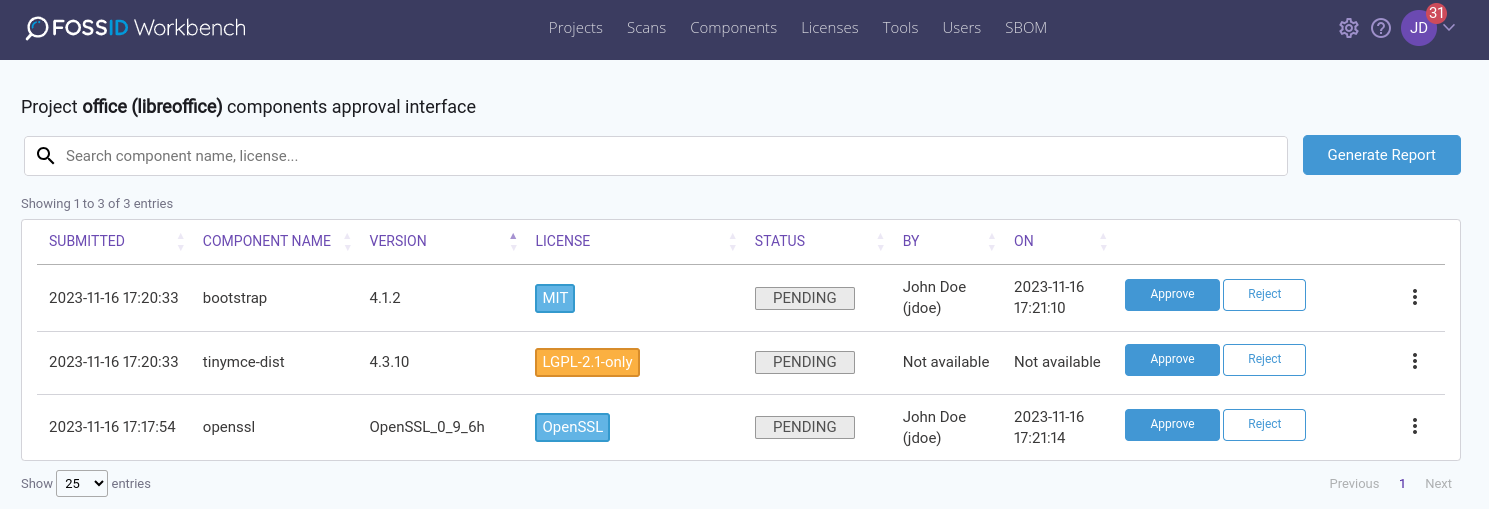Open the kebab menu for bootstrap
1489x509 pixels.
pos(1414,297)
